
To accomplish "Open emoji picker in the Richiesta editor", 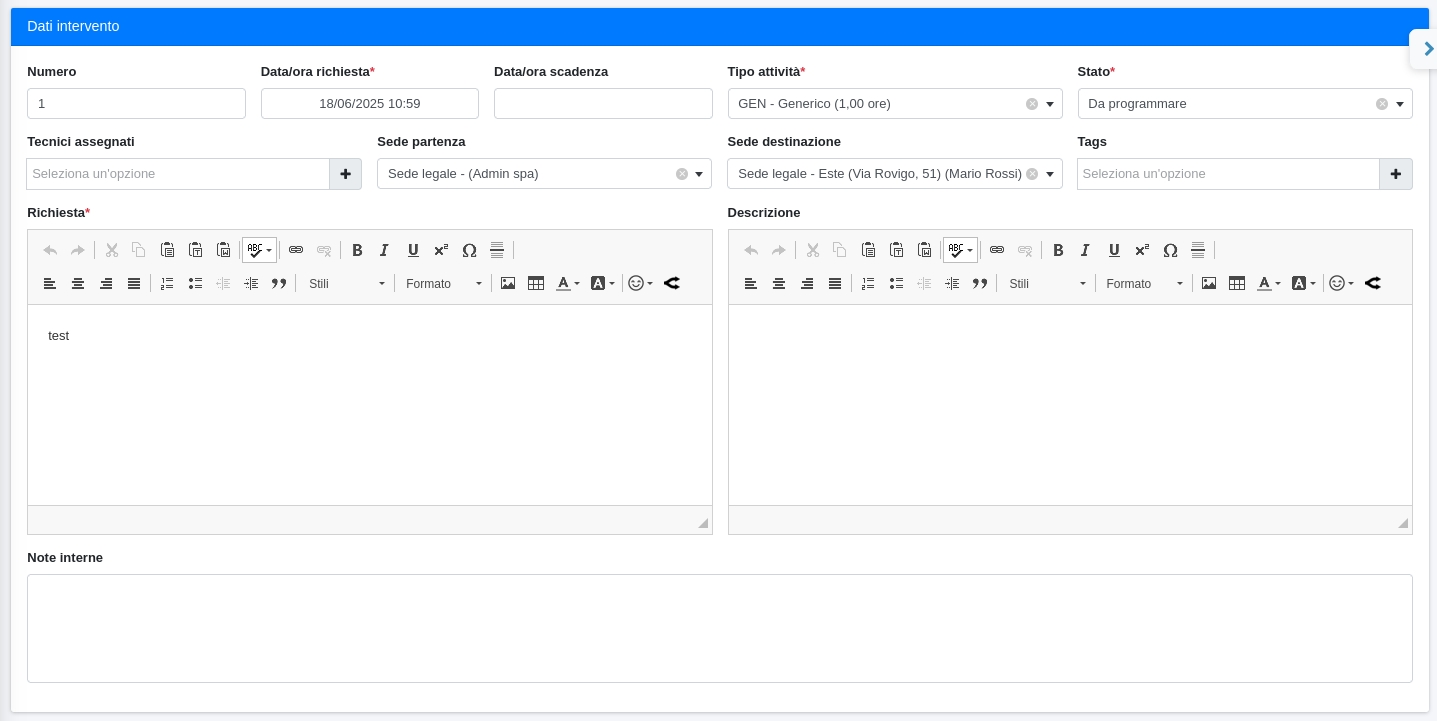I will click(640, 283).
